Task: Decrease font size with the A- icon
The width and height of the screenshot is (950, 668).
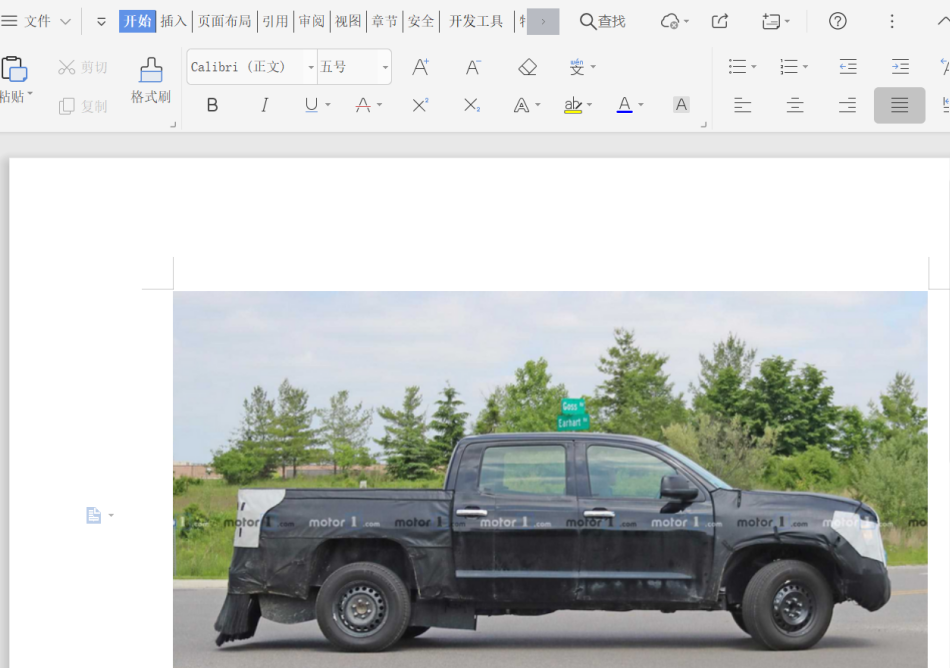Action: pos(473,67)
